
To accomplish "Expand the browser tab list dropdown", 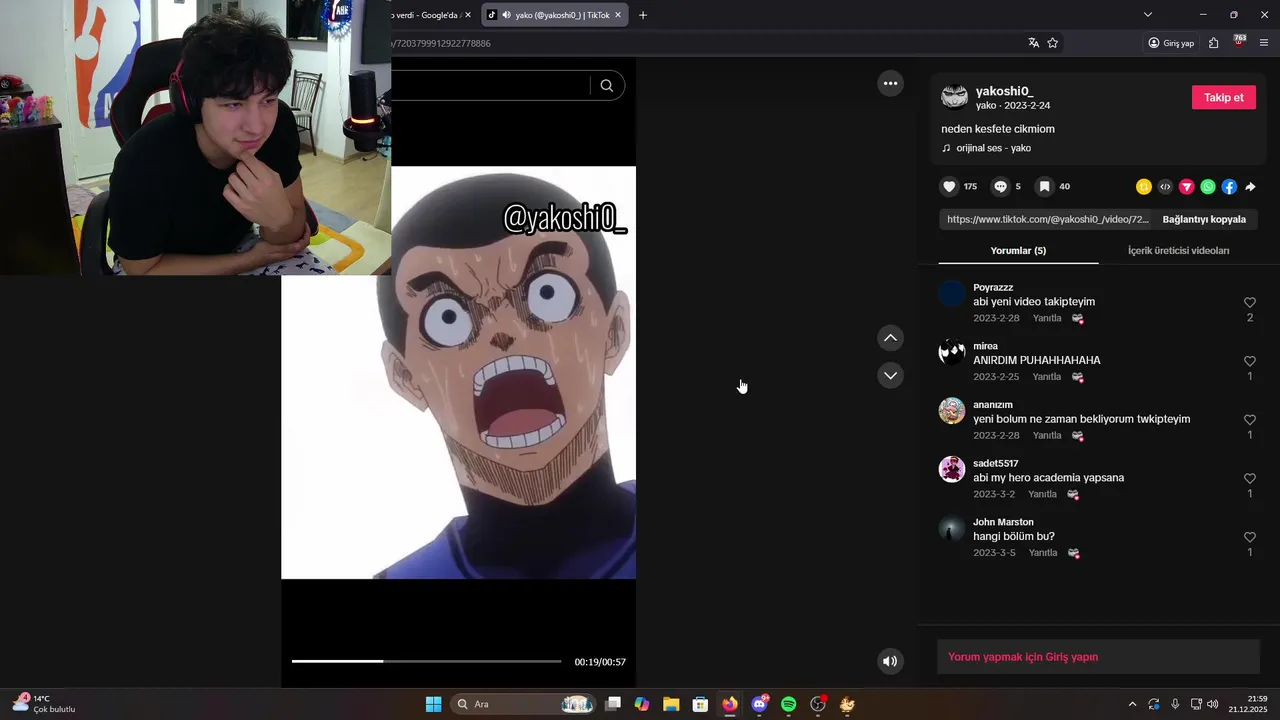I will 1148,15.
